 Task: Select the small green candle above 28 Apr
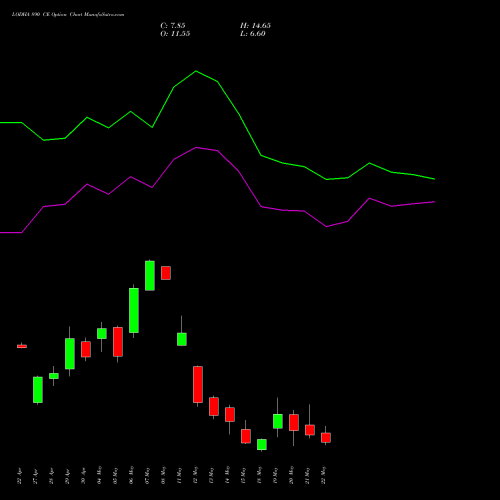[54, 376]
